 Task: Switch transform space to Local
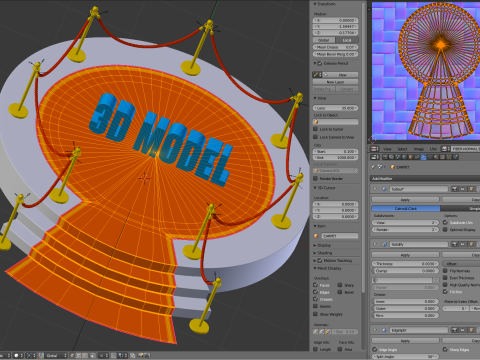click(347, 40)
